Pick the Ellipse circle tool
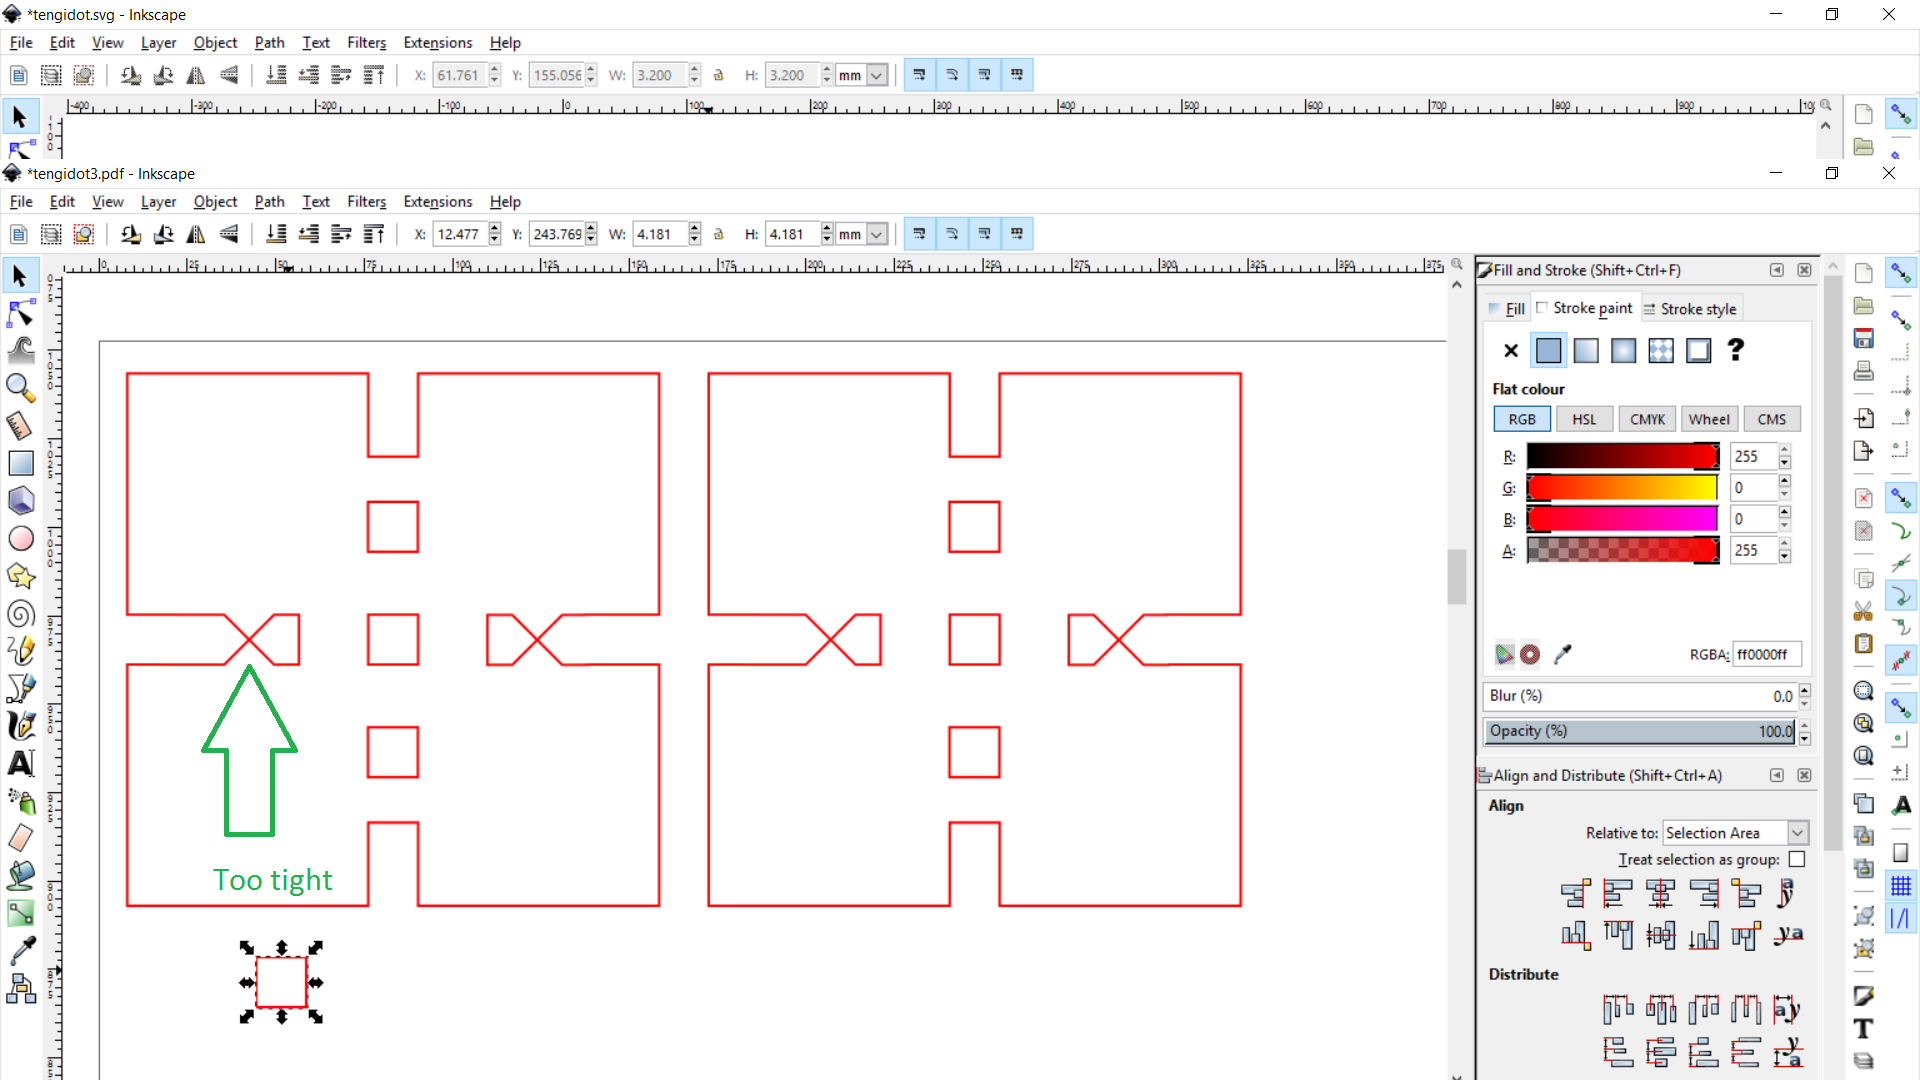 20,538
